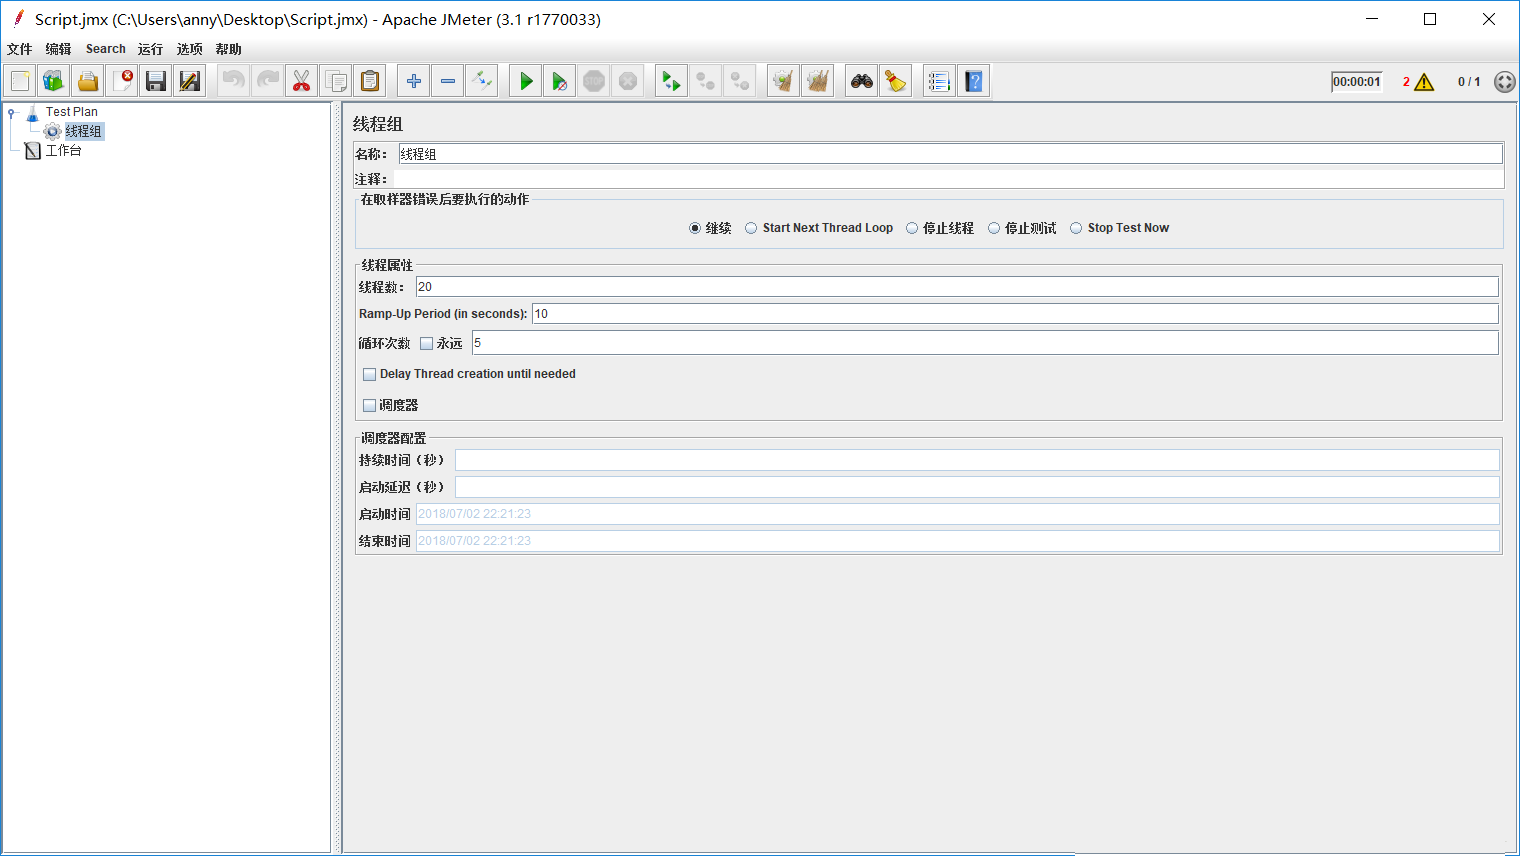Click the Save floppy disk icon

155,81
